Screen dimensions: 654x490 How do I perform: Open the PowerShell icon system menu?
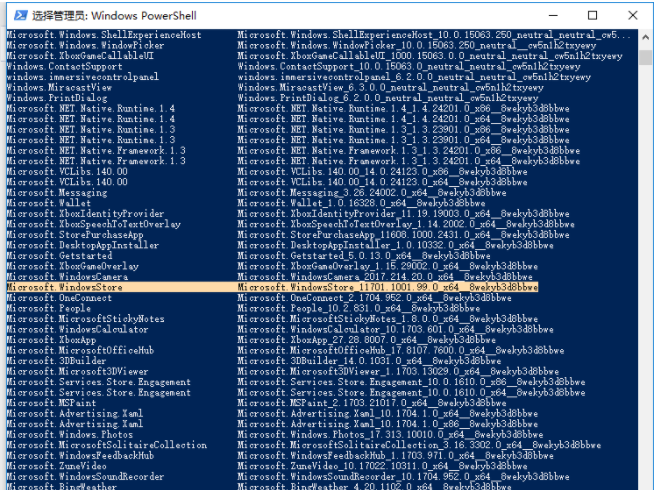(x=20, y=15)
